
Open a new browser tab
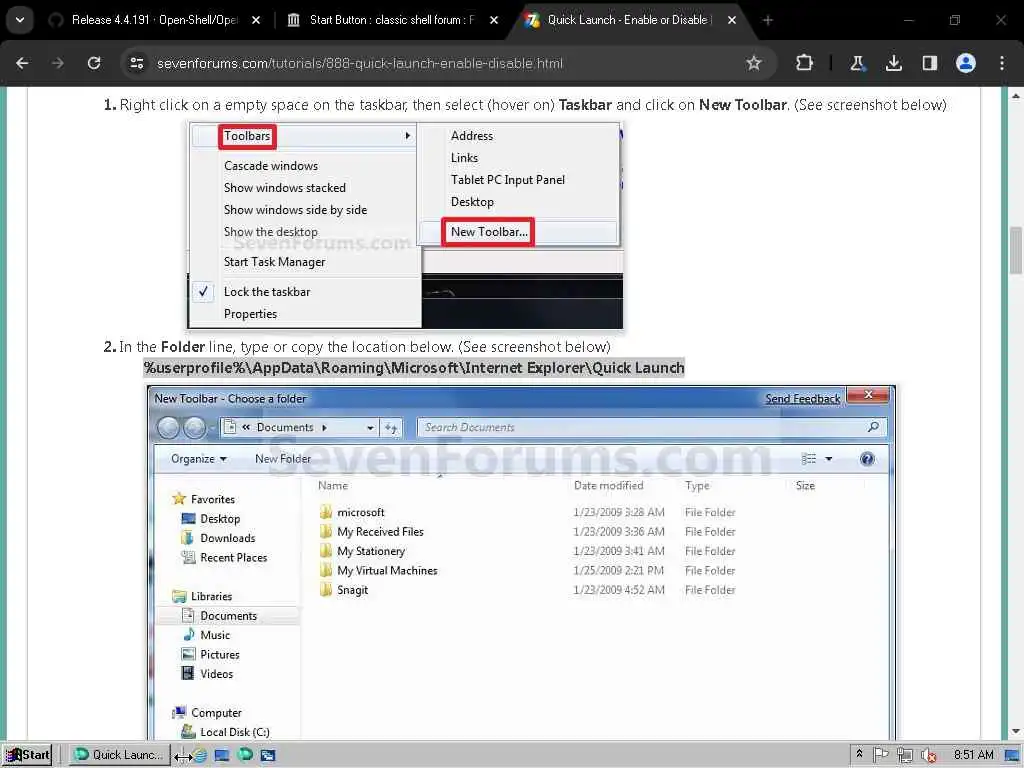[768, 20]
